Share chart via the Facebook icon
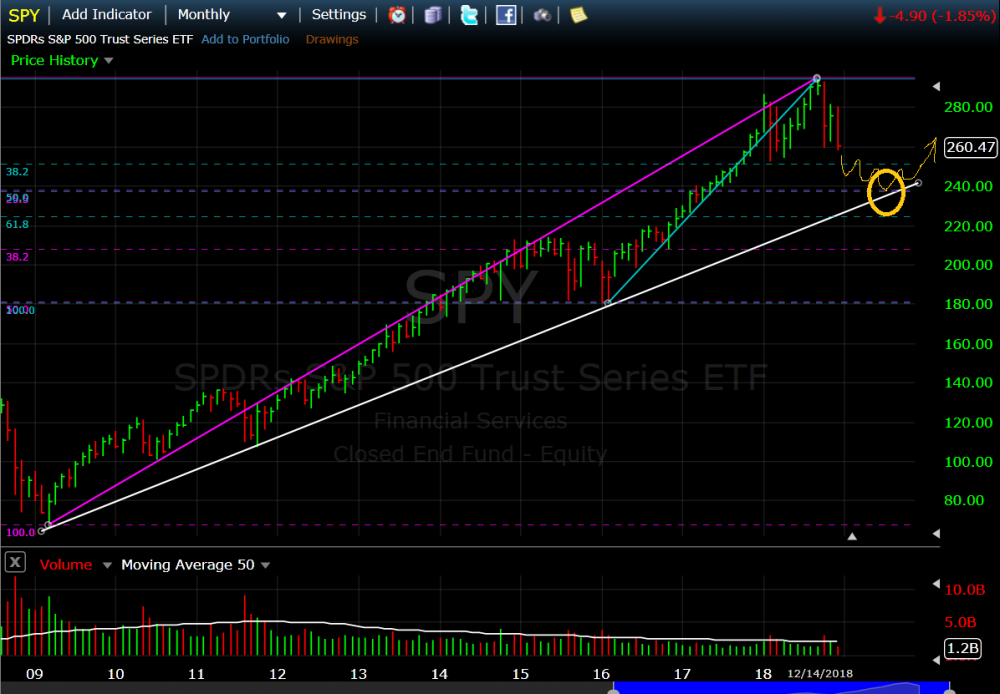This screenshot has width=1000, height=694. pyautogui.click(x=506, y=15)
